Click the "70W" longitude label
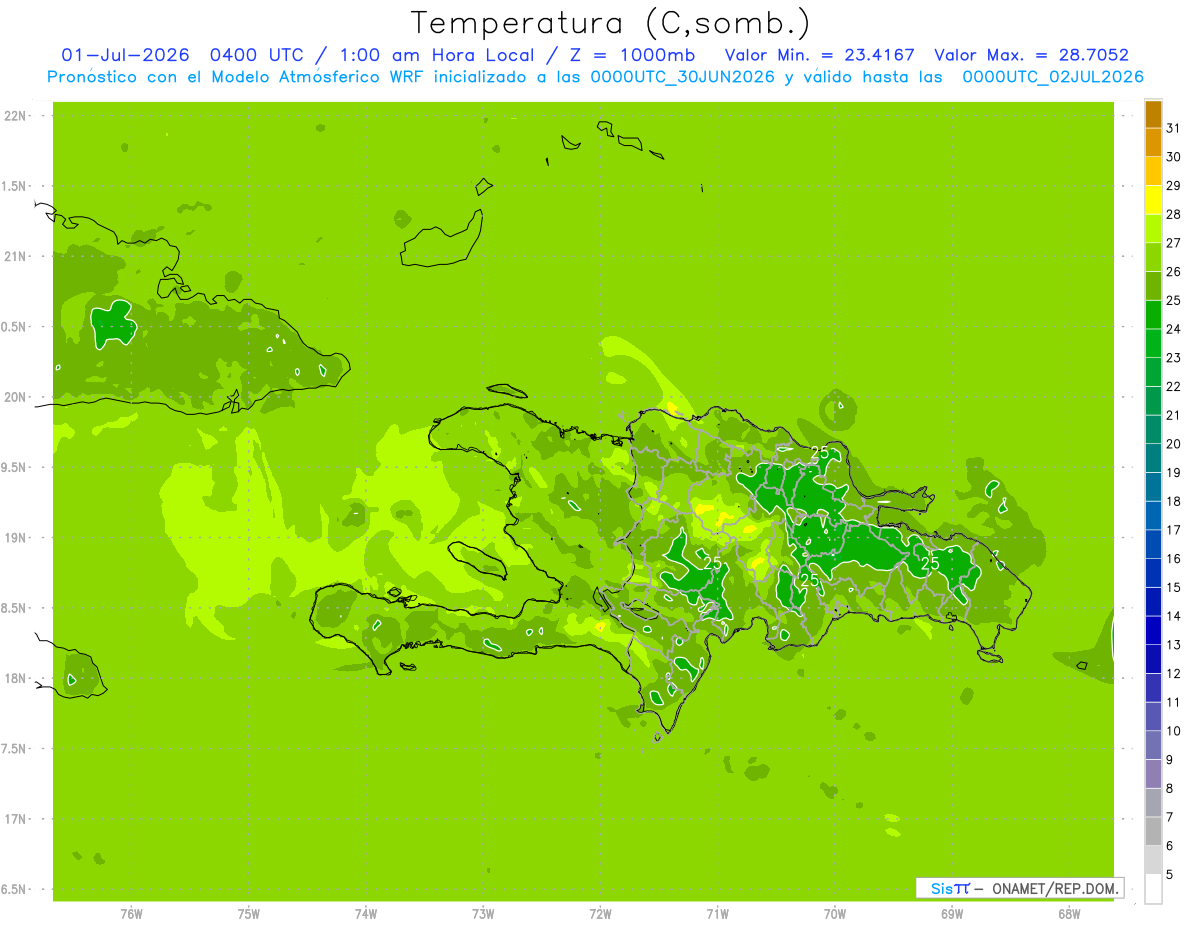 [835, 914]
